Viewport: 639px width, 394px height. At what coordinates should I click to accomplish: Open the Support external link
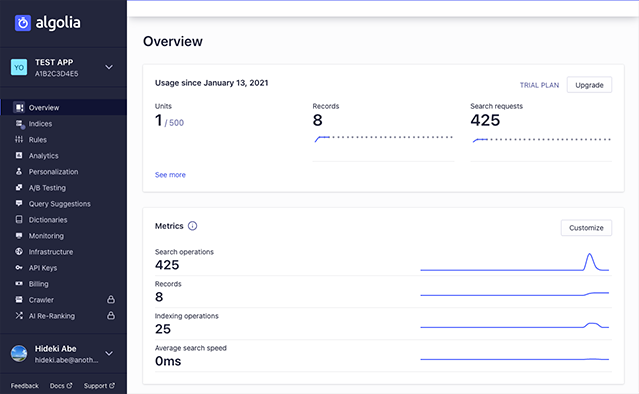[x=99, y=385]
